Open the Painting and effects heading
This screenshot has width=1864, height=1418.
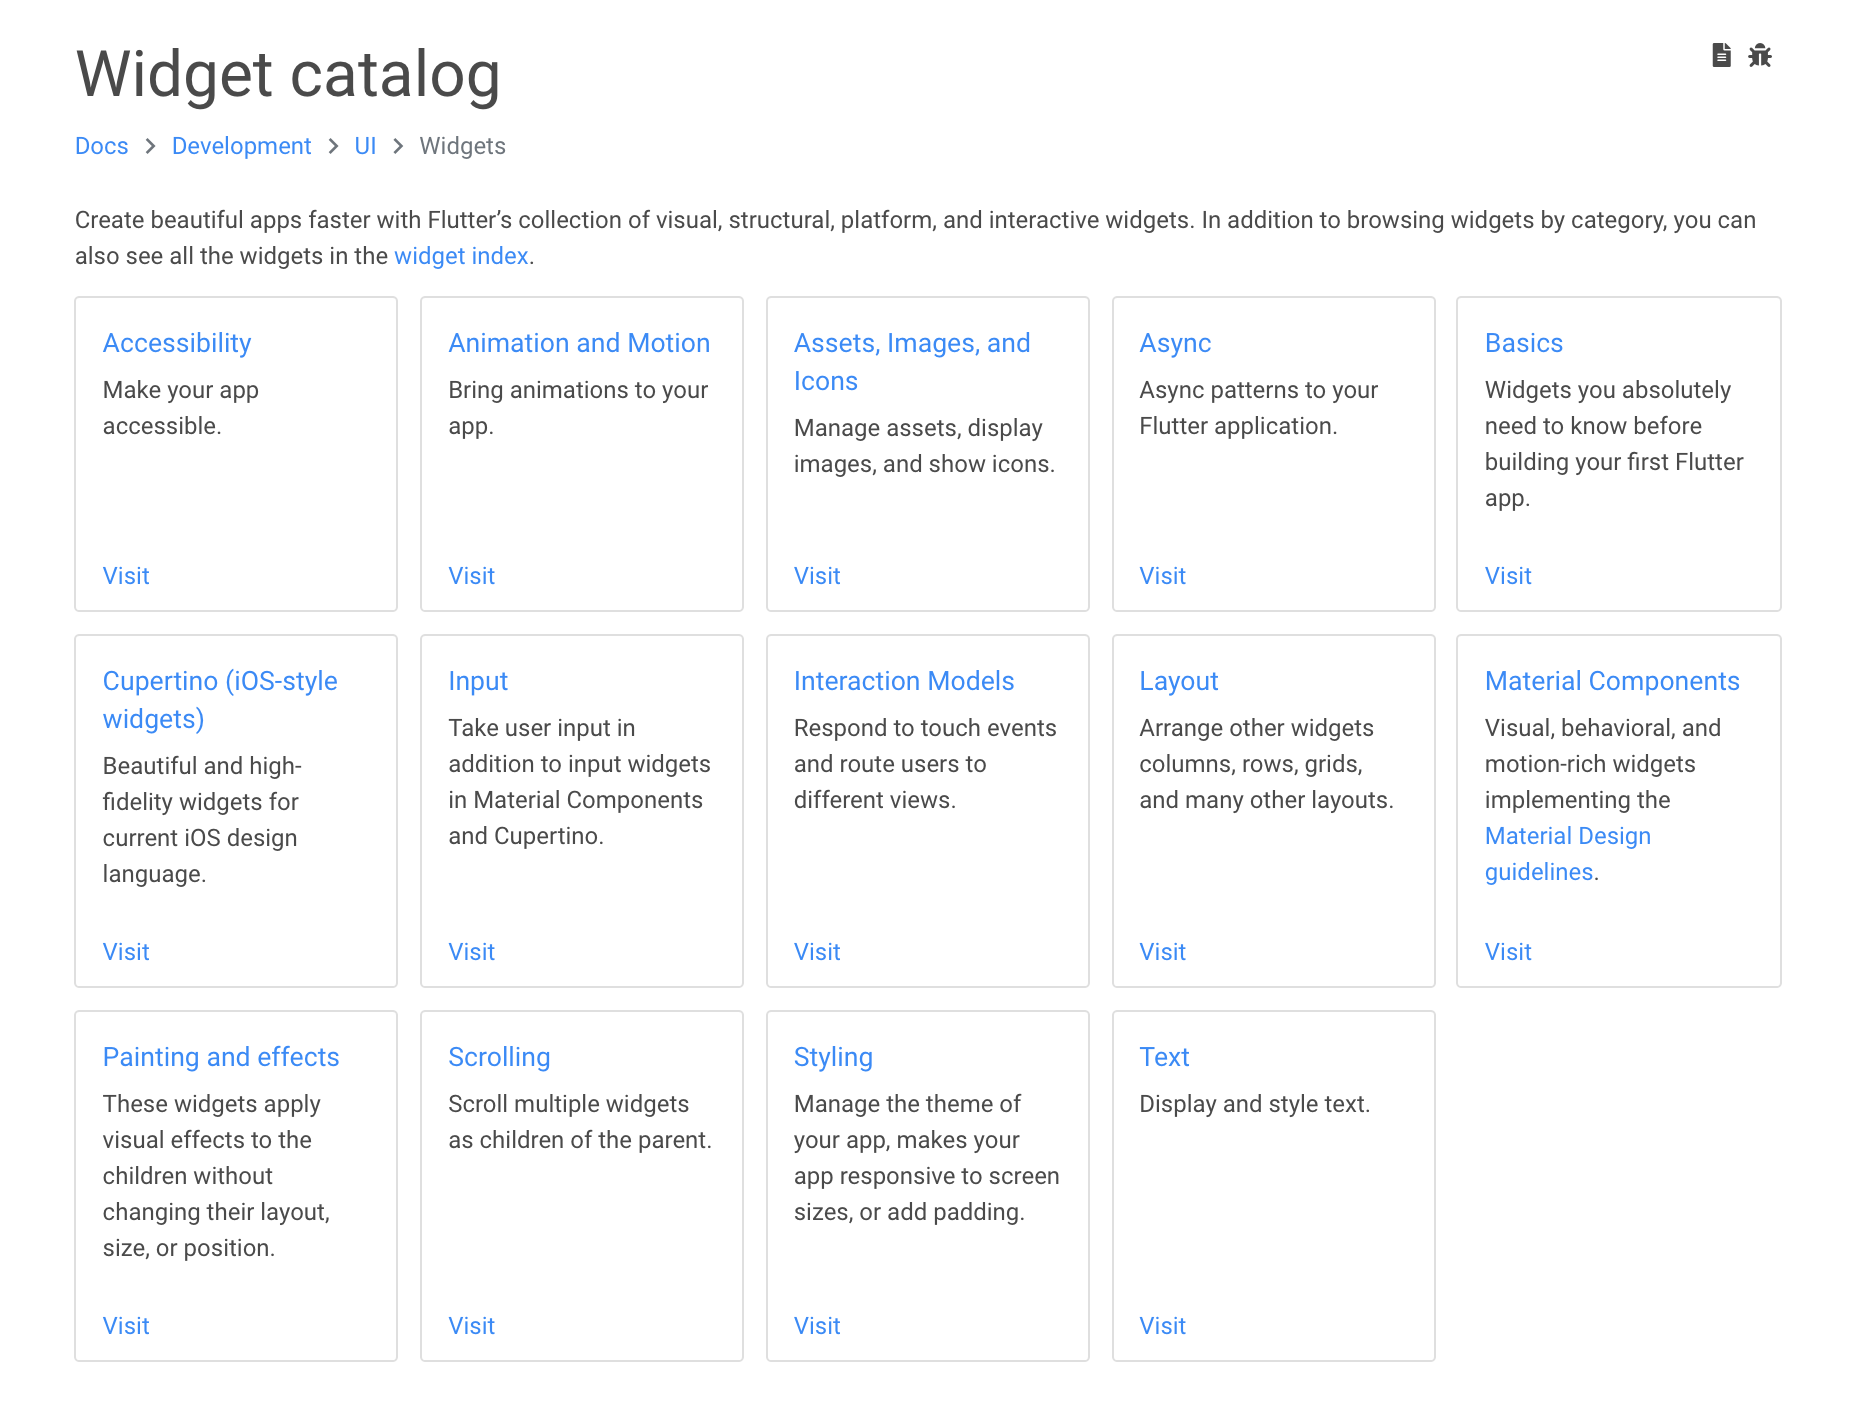pos(221,1057)
